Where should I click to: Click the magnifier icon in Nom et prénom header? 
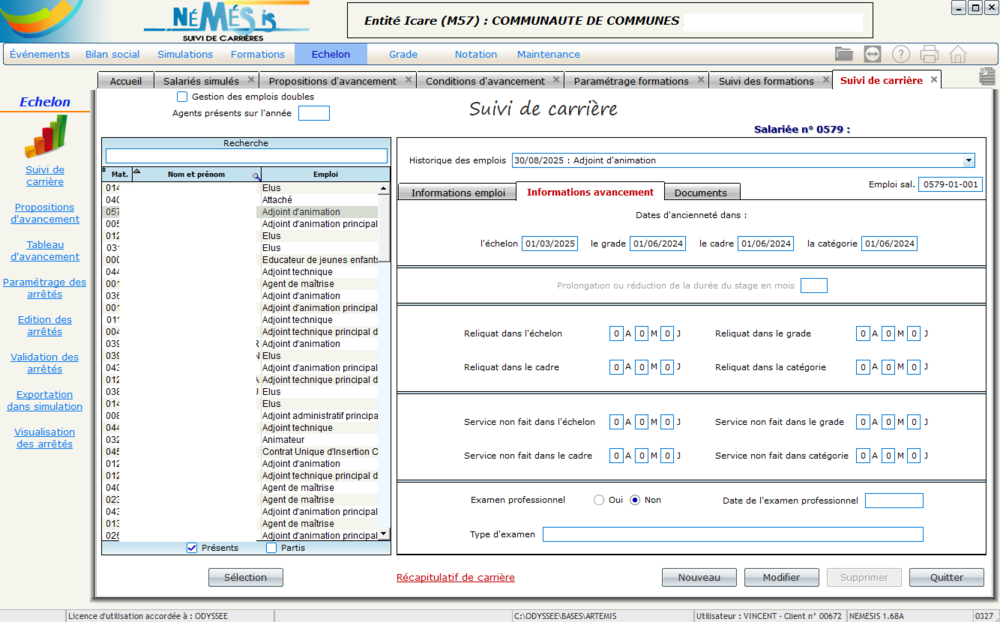256,174
